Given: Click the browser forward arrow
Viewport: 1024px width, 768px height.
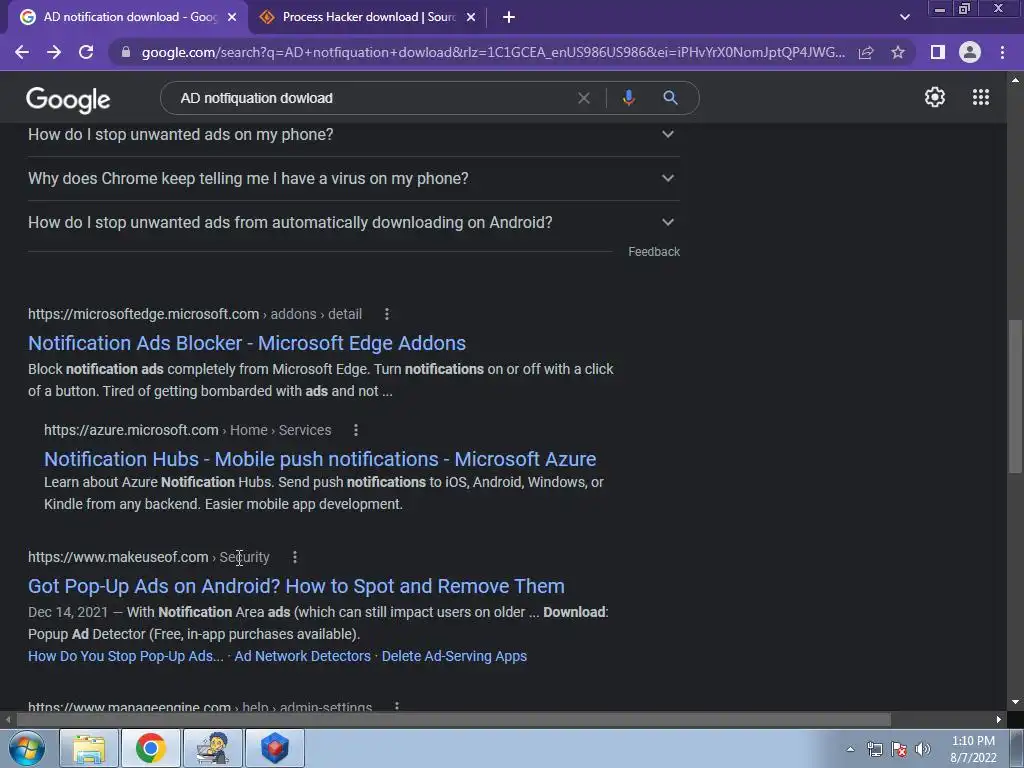Looking at the screenshot, I should click(54, 52).
